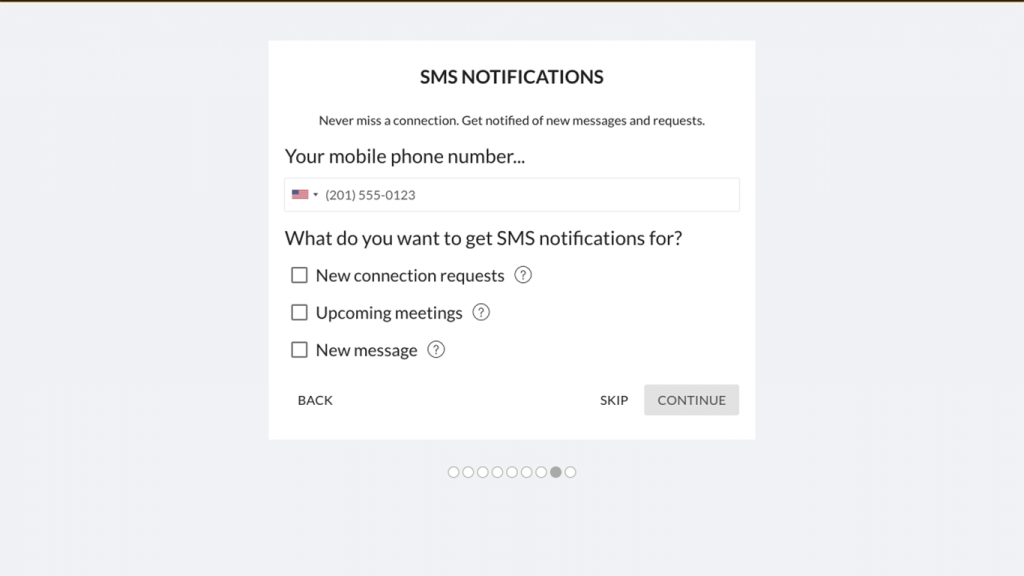Focus the mobile phone number field
This screenshot has height=576, width=1024.
pyautogui.click(x=511, y=195)
